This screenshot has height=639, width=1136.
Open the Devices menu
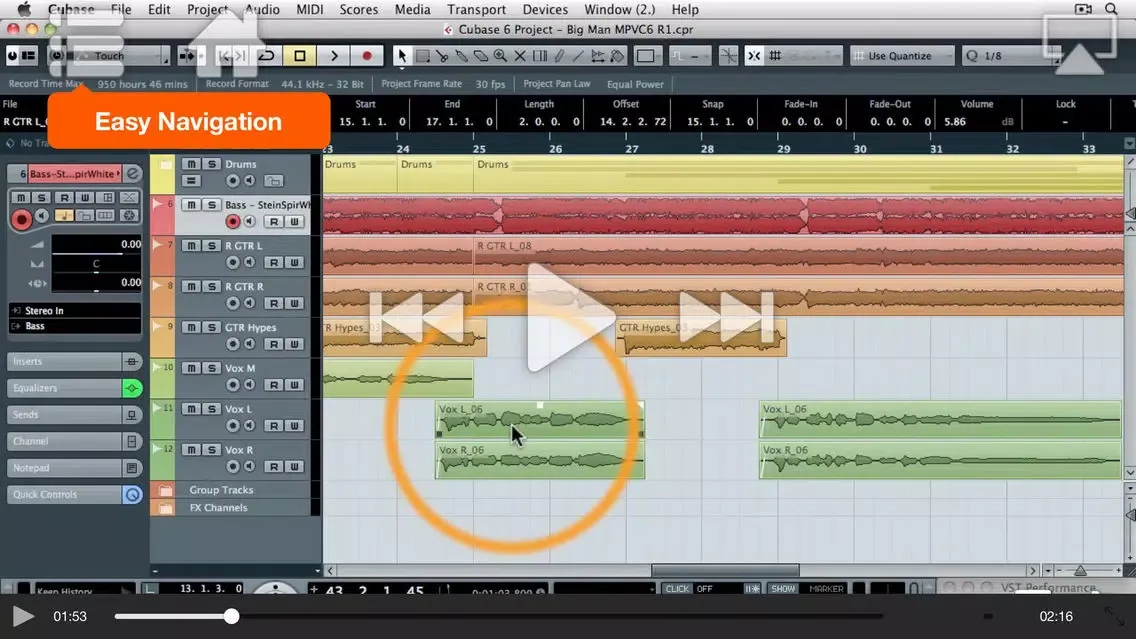[545, 9]
